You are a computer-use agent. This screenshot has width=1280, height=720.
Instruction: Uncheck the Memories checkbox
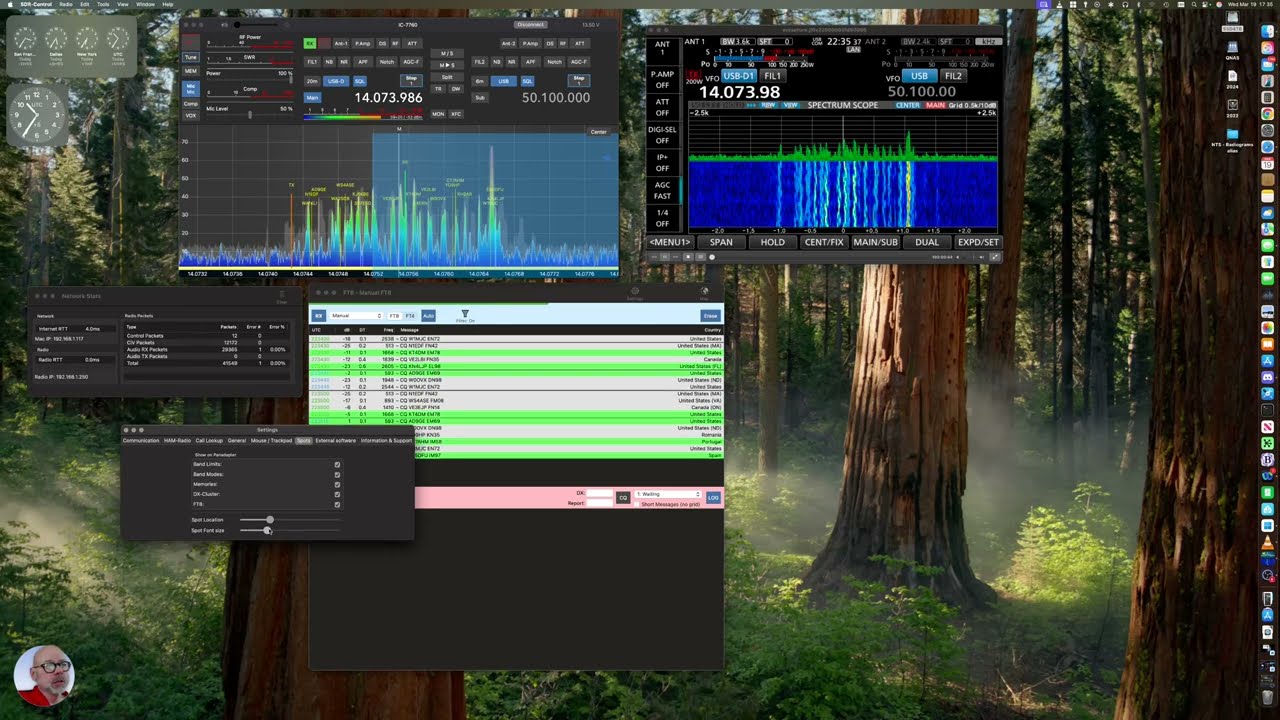[x=337, y=484]
